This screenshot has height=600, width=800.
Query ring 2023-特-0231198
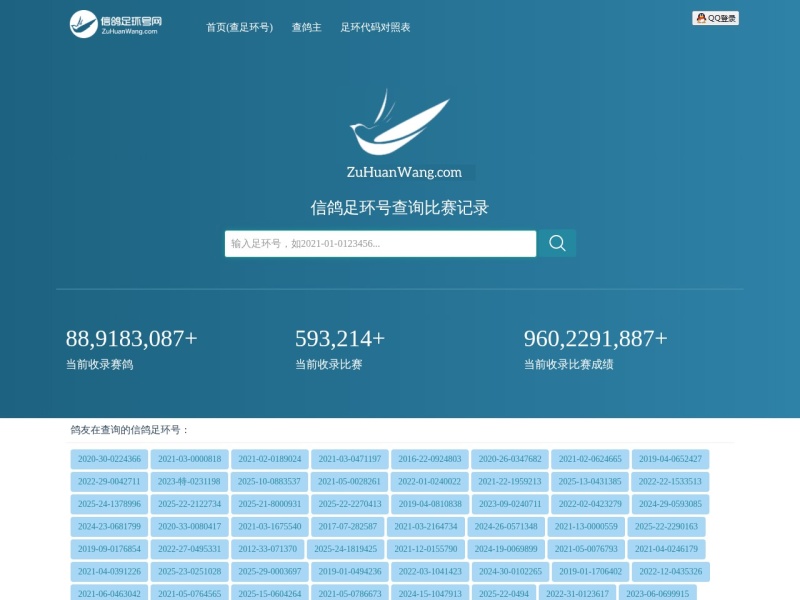189,482
